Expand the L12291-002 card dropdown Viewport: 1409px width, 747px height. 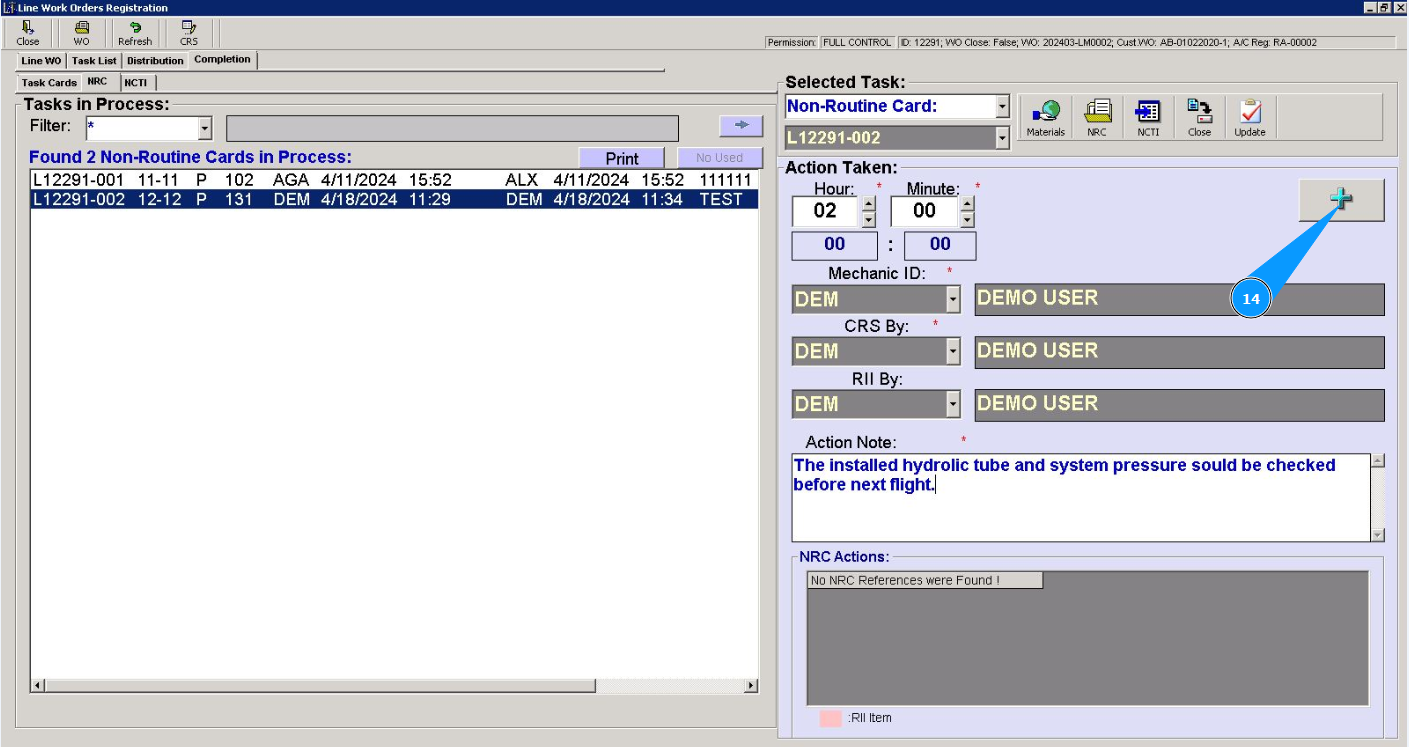pos(1003,138)
